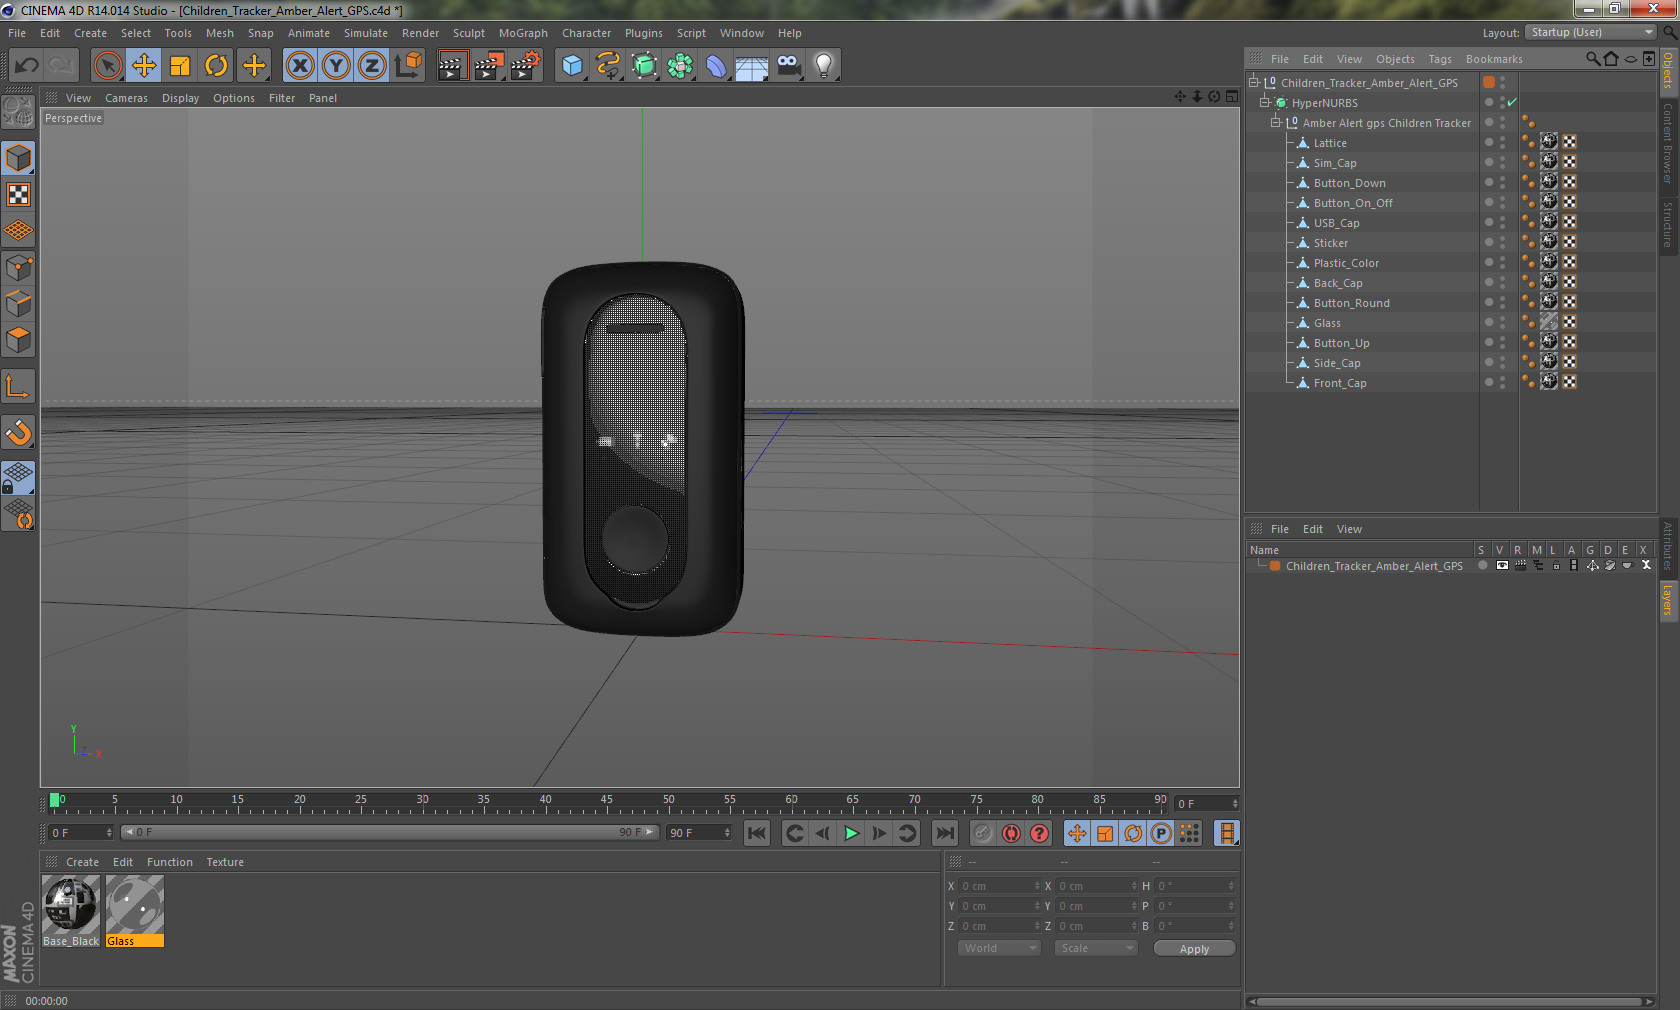Toggle X axis lock
This screenshot has height=1010, width=1680.
point(300,66)
